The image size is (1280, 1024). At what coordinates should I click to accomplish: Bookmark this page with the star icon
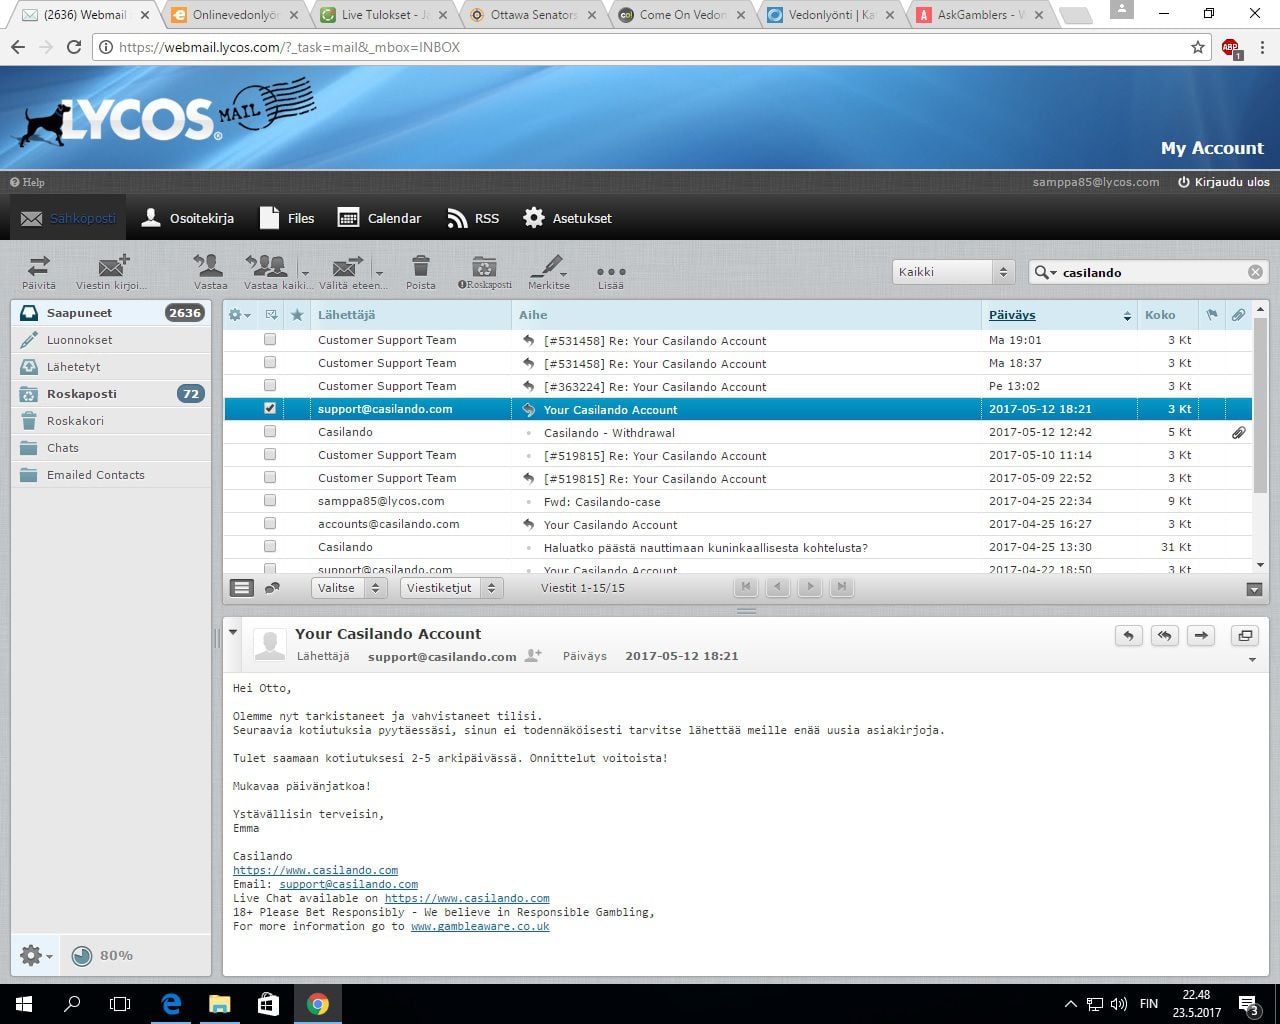[x=1198, y=47]
